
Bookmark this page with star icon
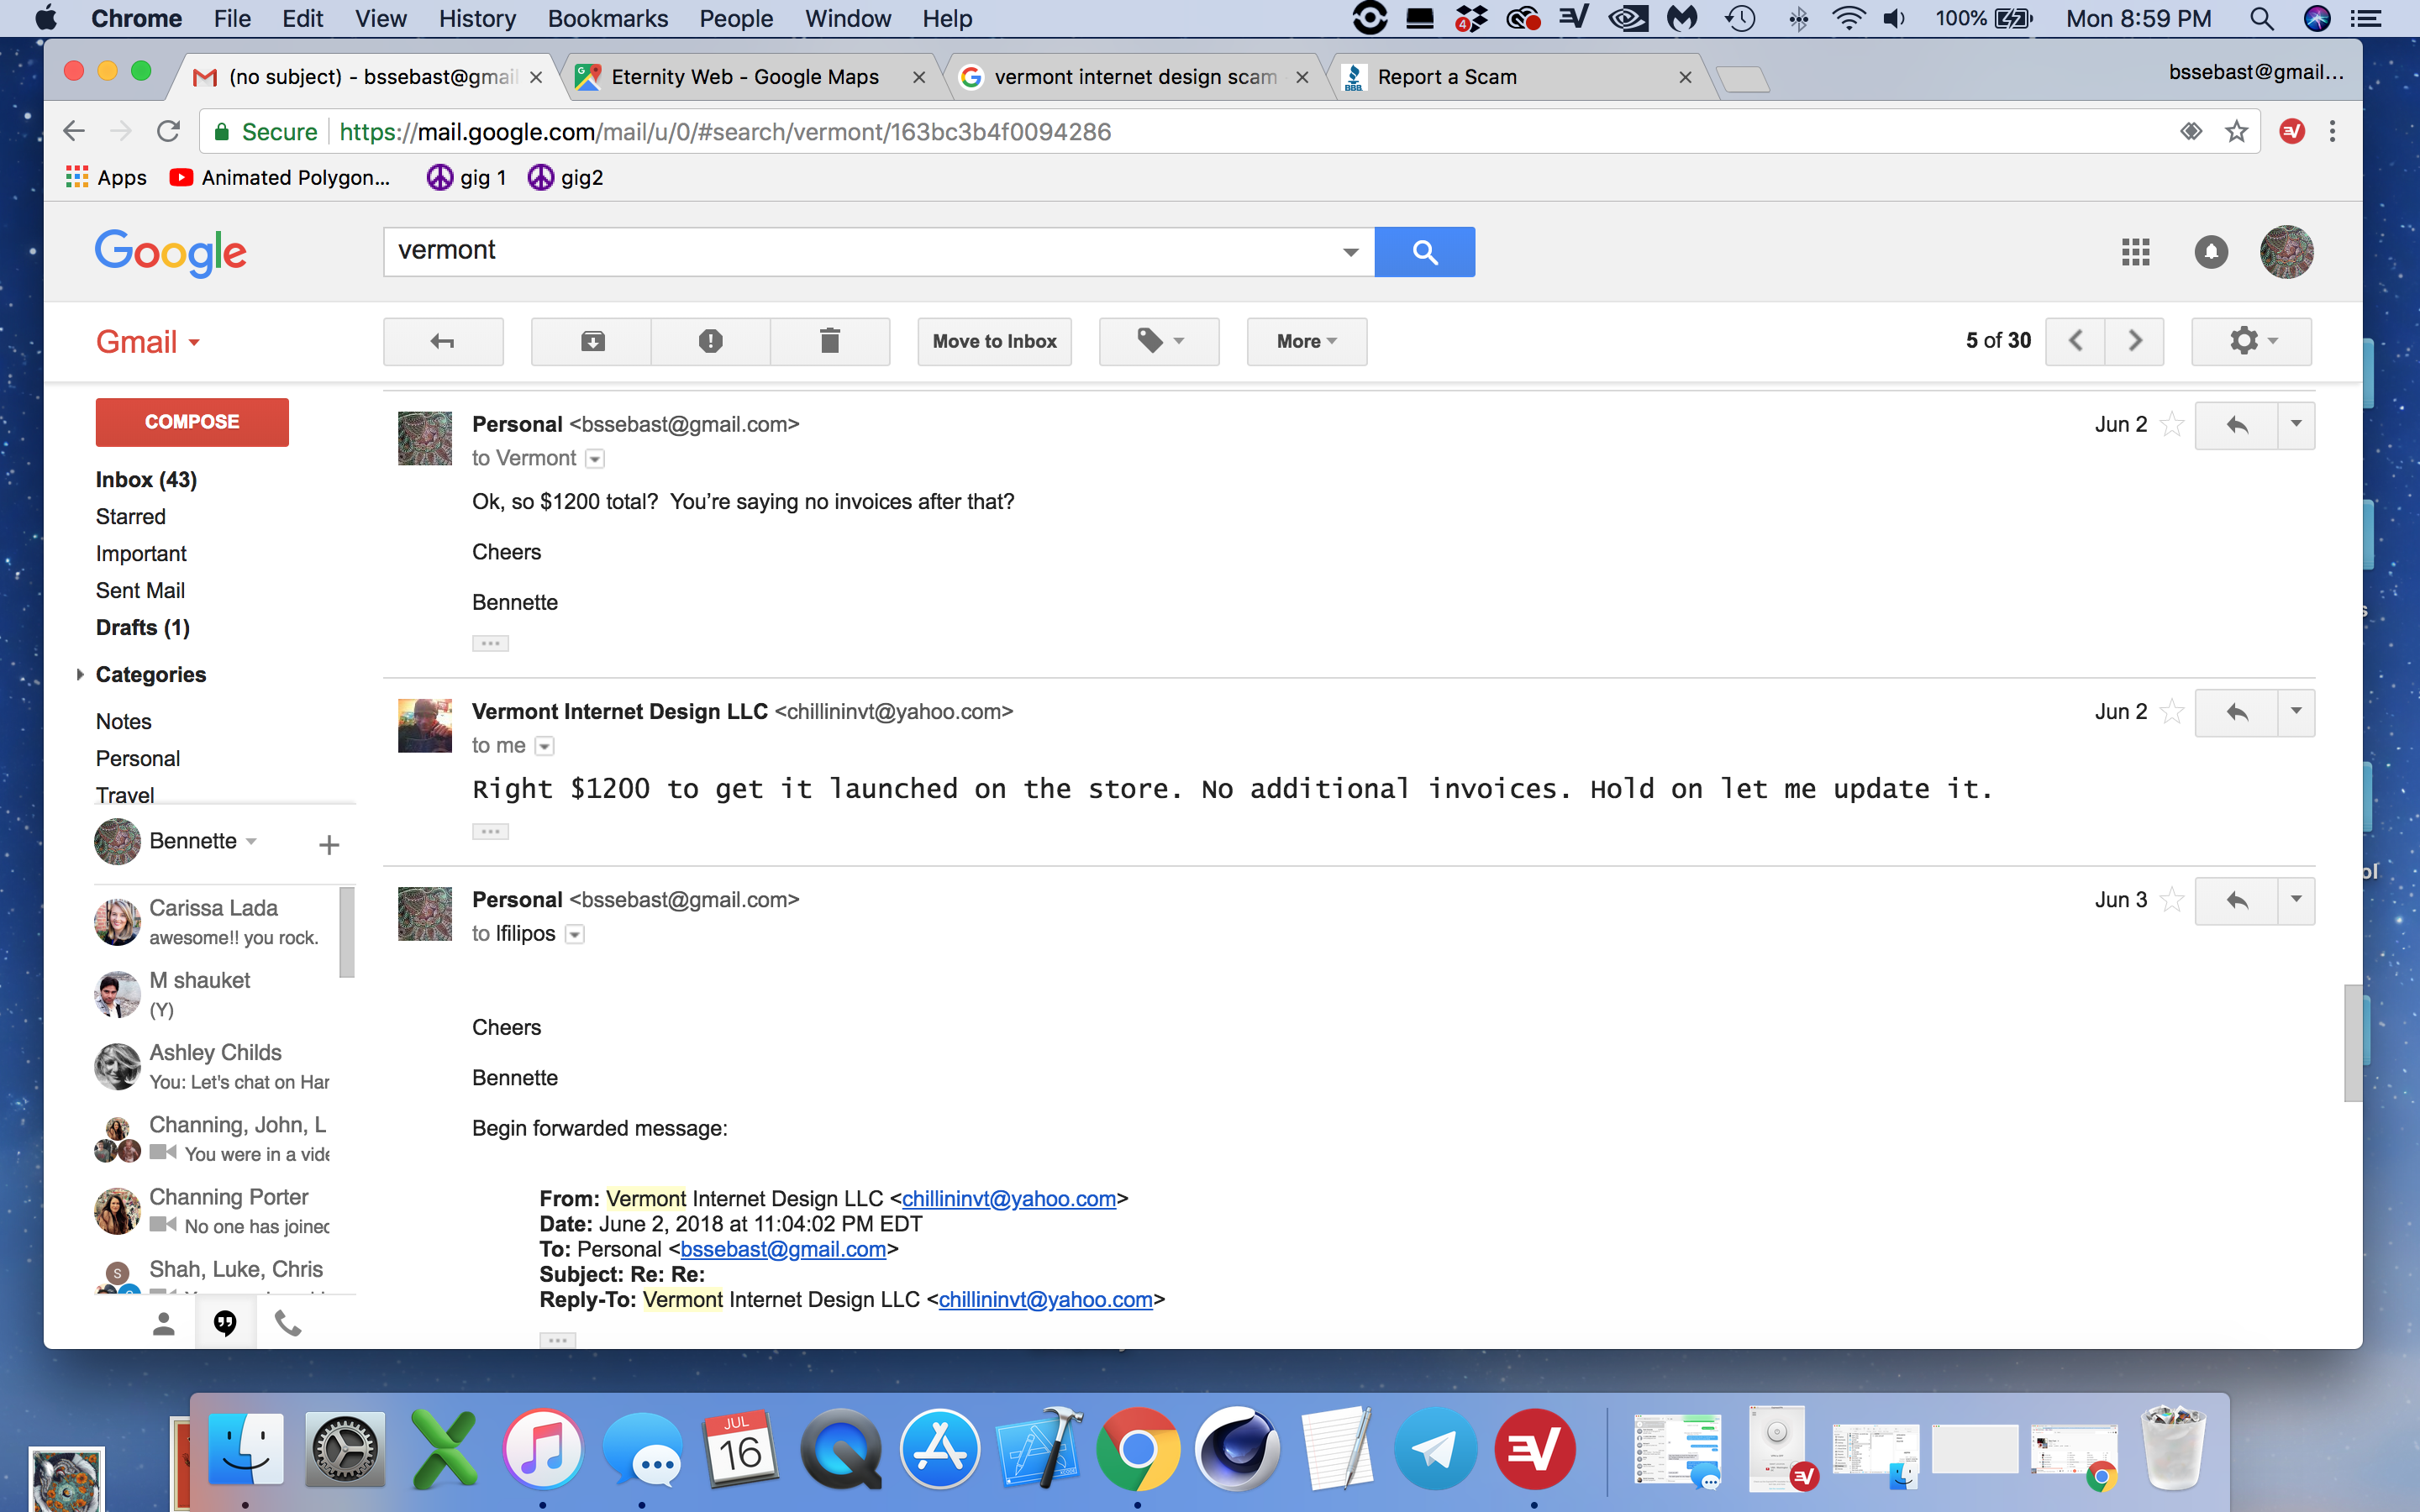coord(2236,131)
